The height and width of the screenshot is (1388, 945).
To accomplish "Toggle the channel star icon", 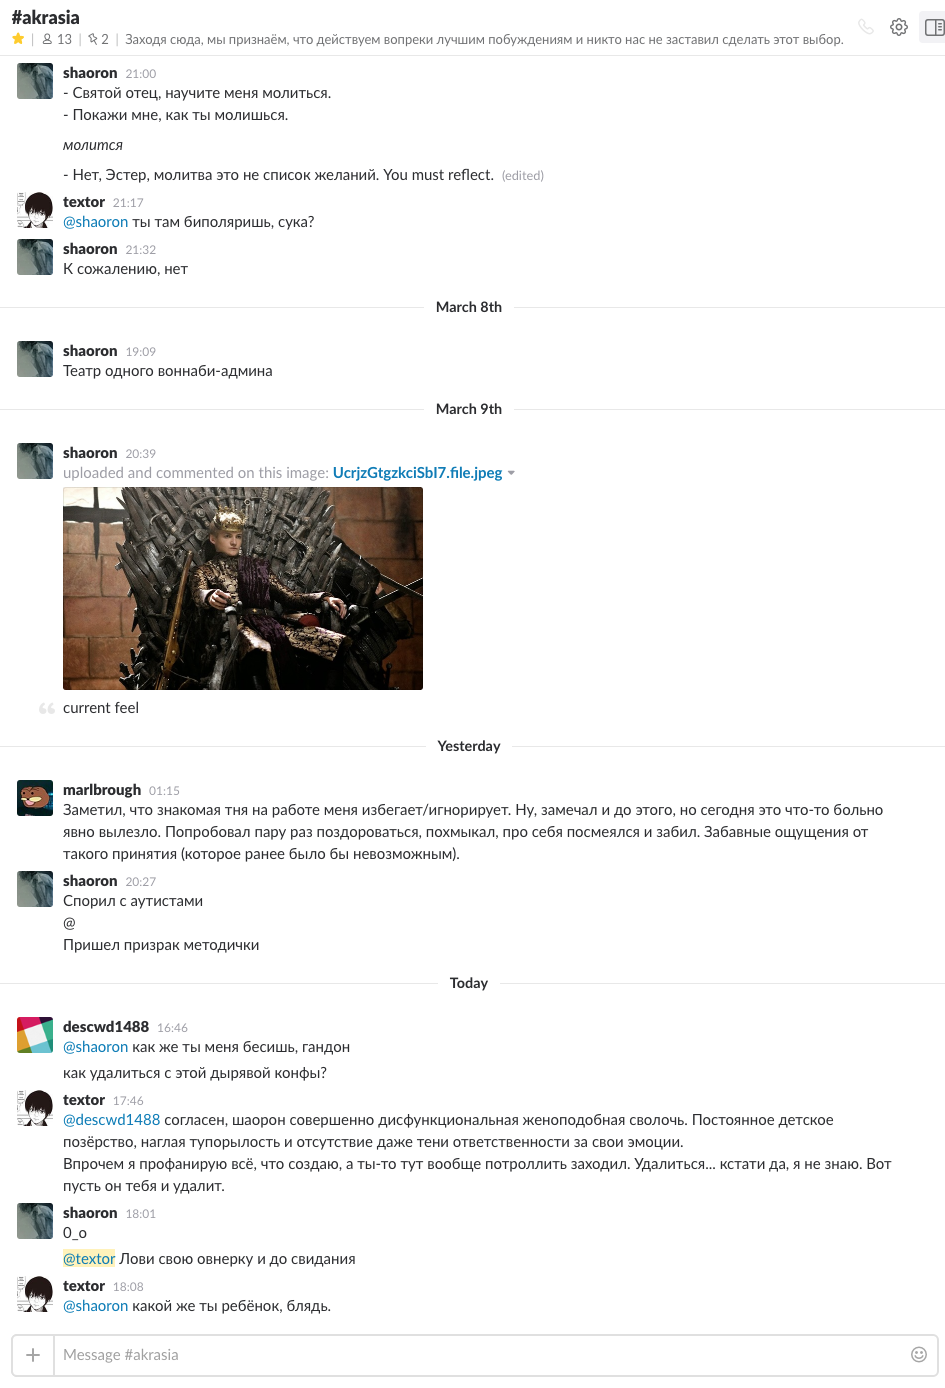I will click(18, 39).
